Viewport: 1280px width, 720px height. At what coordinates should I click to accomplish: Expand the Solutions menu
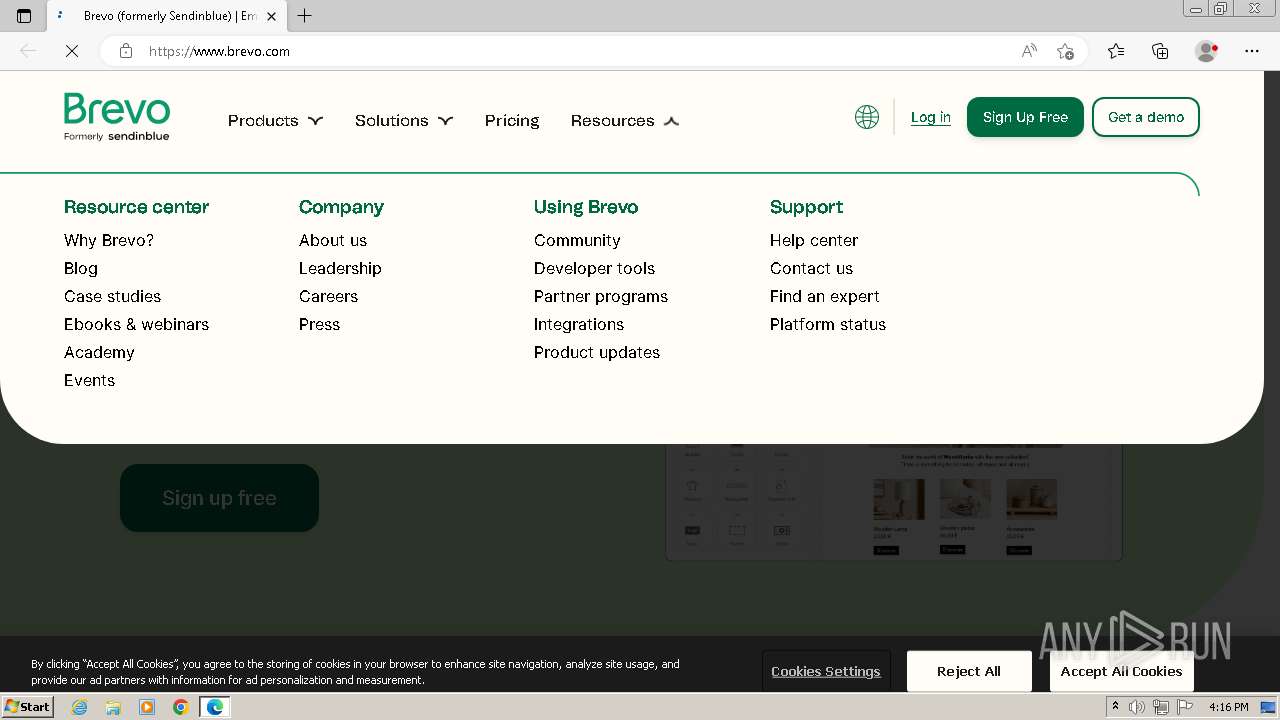click(404, 121)
